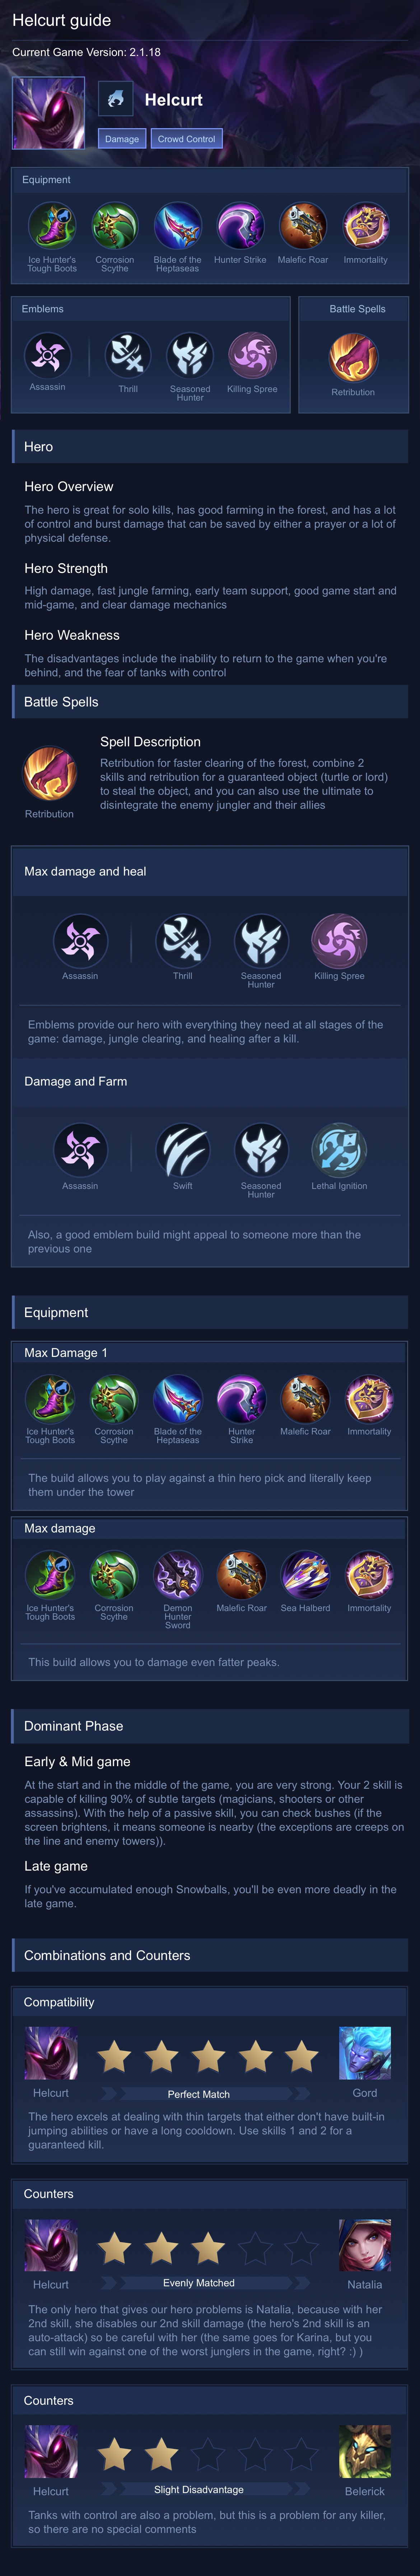
Task: Click the Damage tag button
Action: point(122,139)
